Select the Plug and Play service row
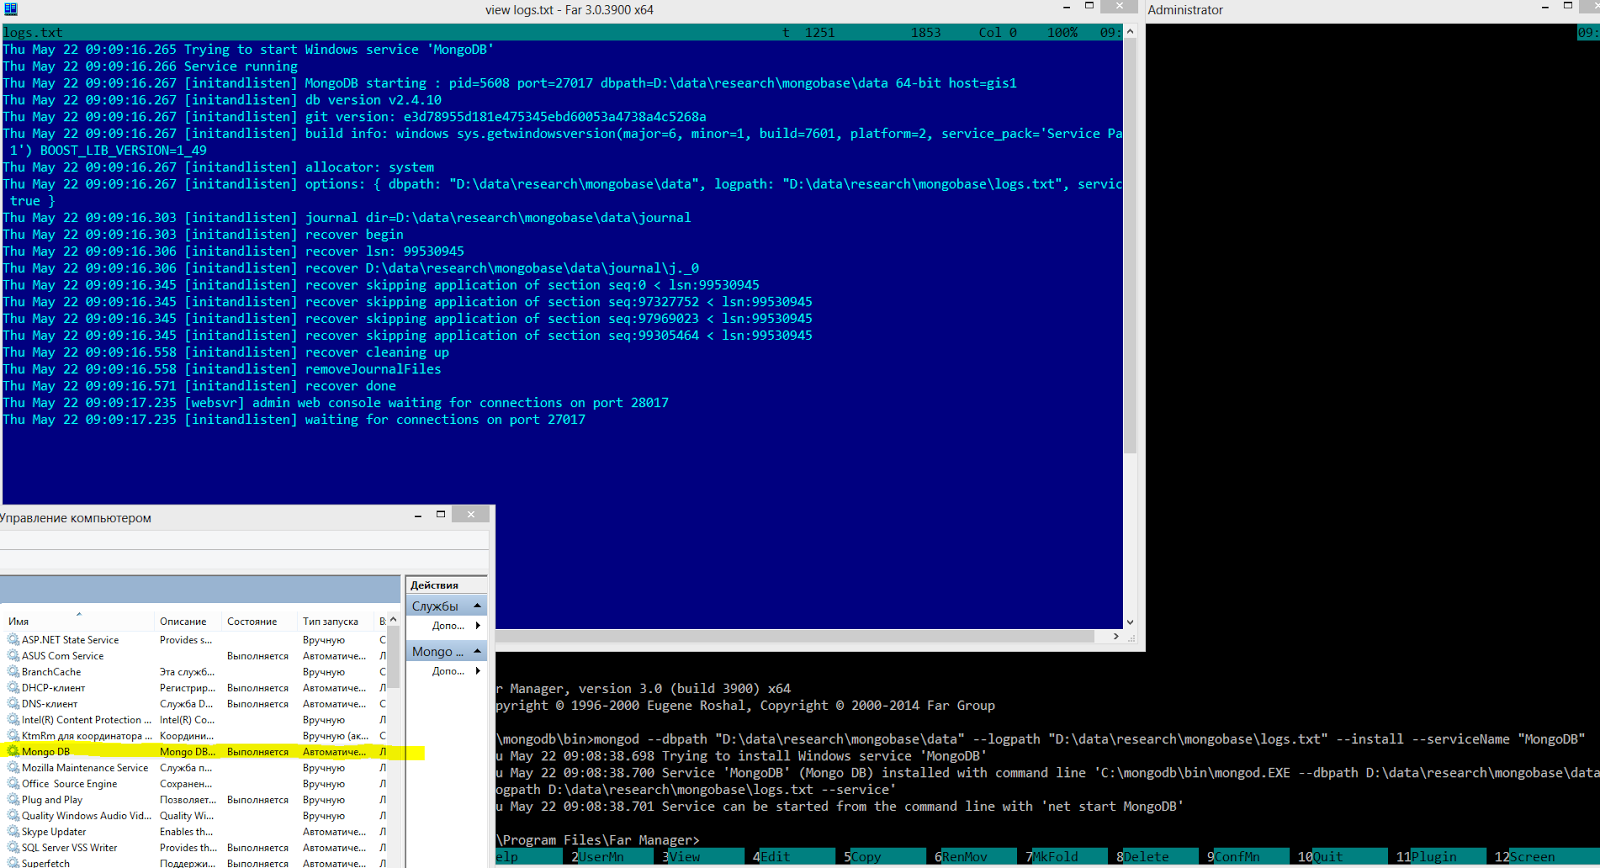 coord(194,800)
